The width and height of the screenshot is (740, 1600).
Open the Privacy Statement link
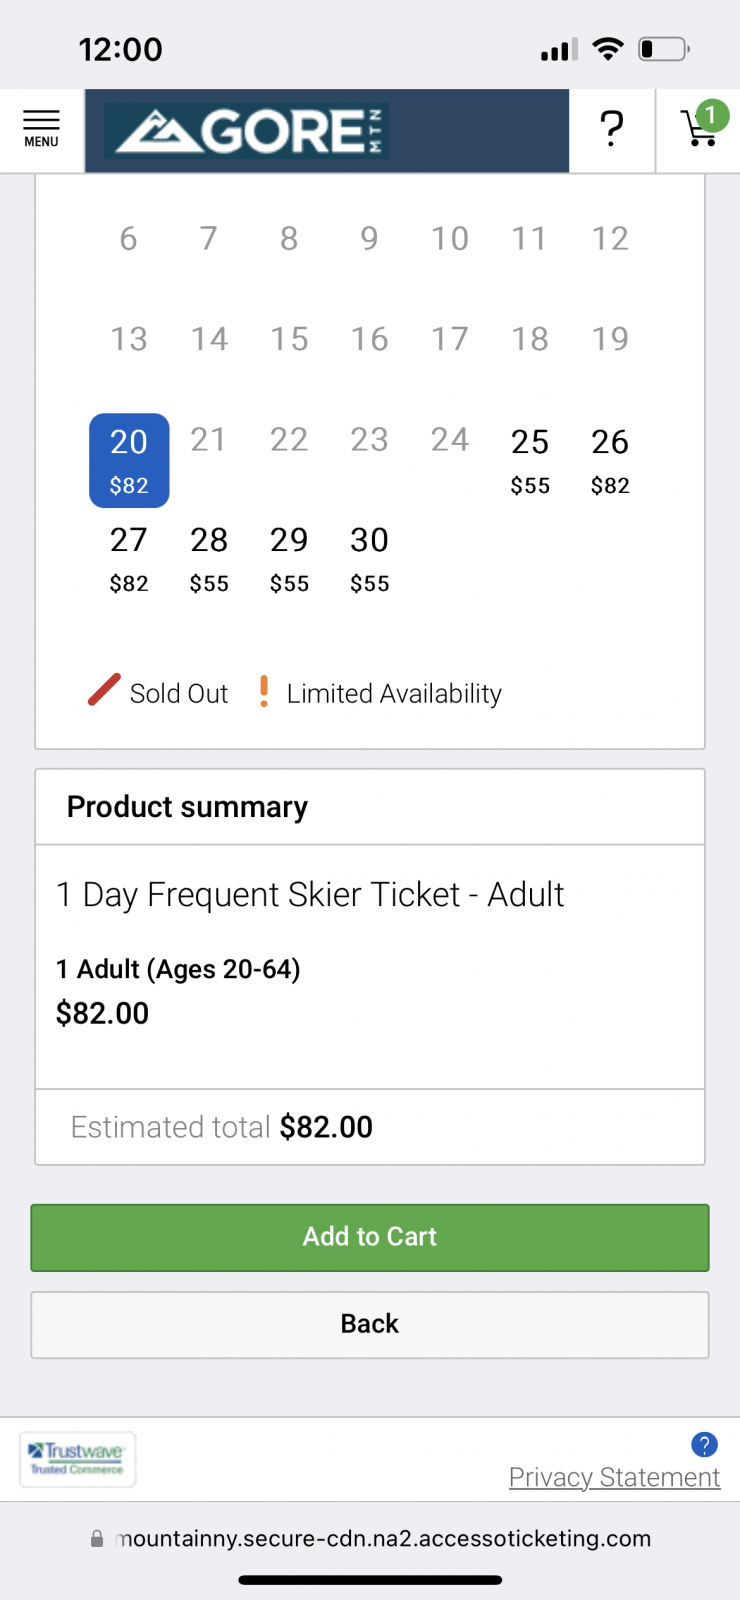coord(614,1477)
